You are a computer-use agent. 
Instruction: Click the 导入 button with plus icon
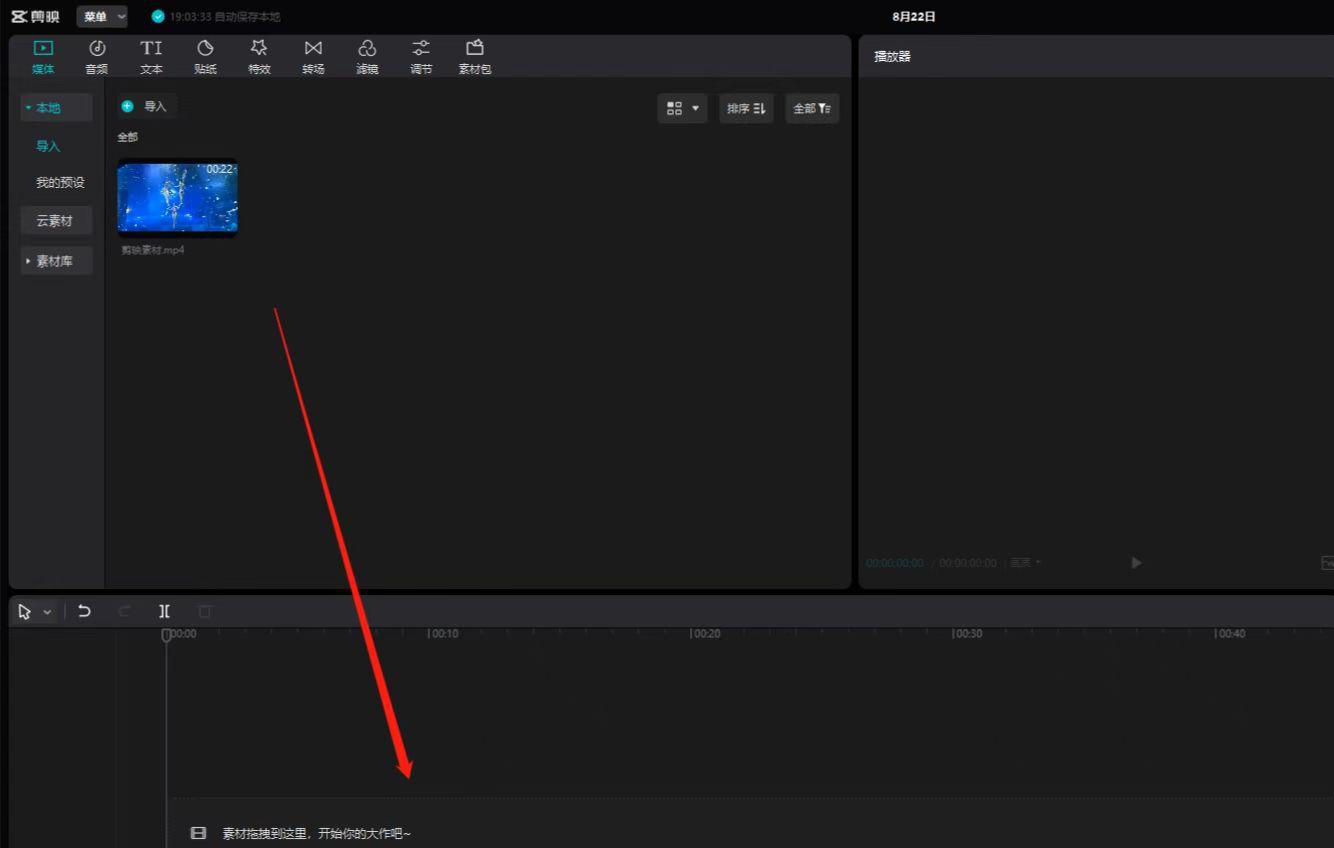[145, 106]
